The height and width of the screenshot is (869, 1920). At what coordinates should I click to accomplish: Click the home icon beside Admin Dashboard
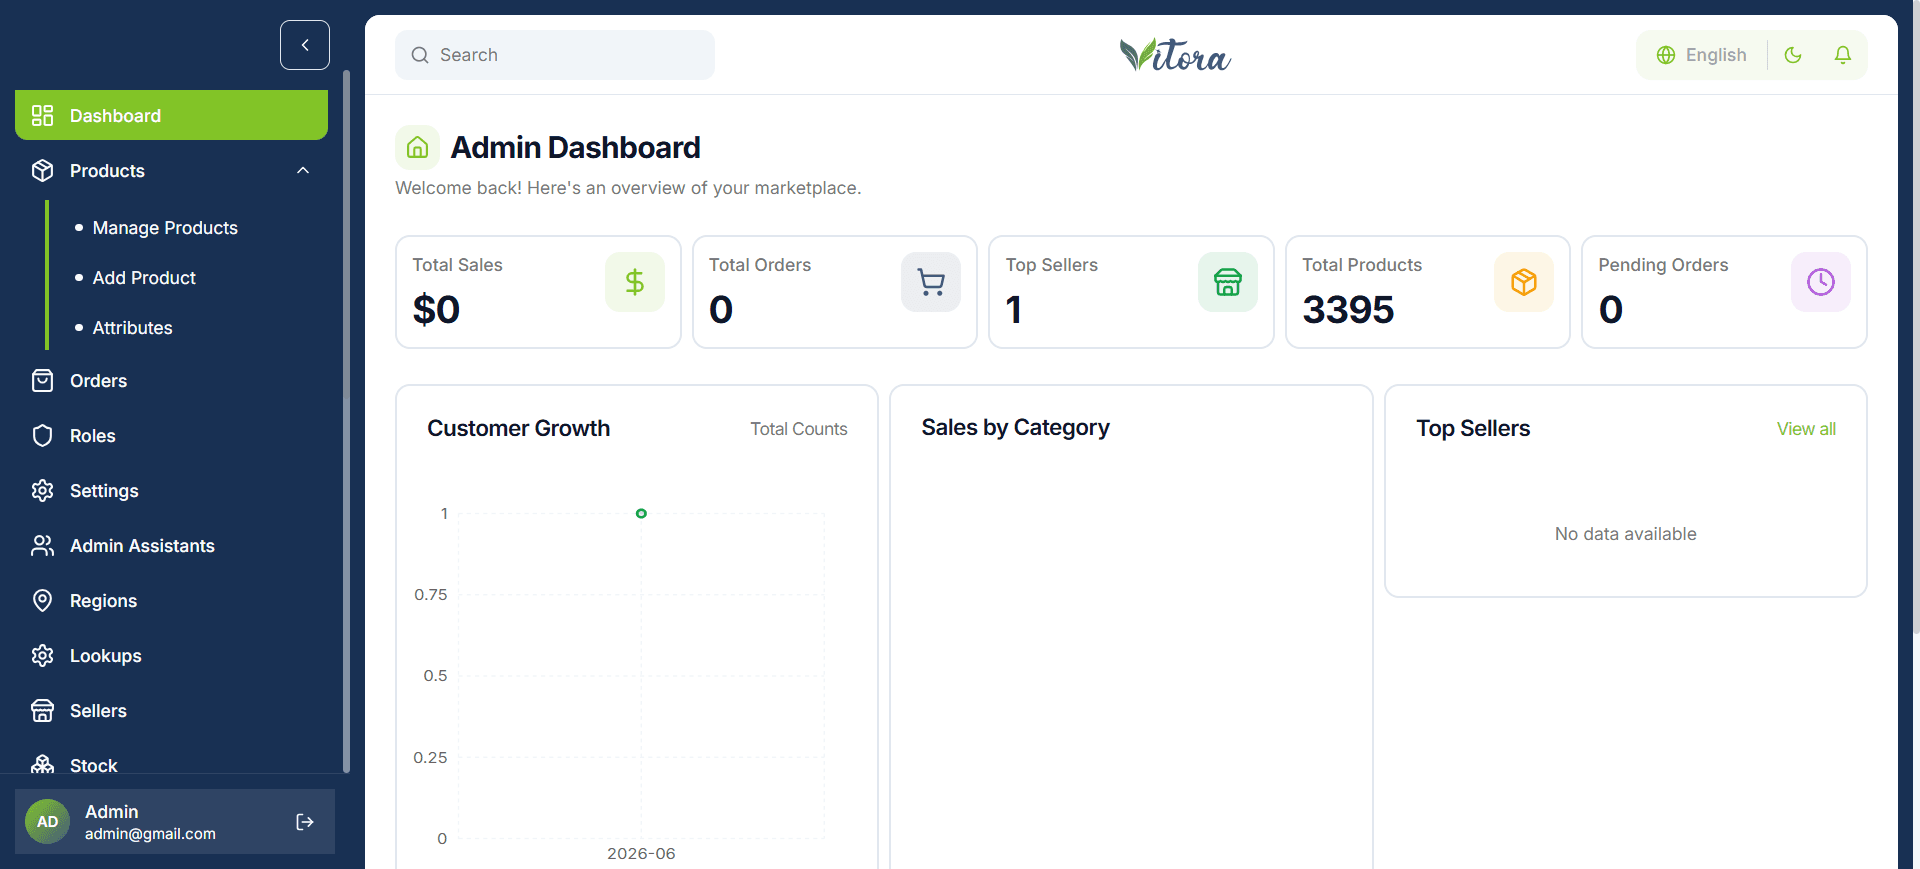point(418,147)
